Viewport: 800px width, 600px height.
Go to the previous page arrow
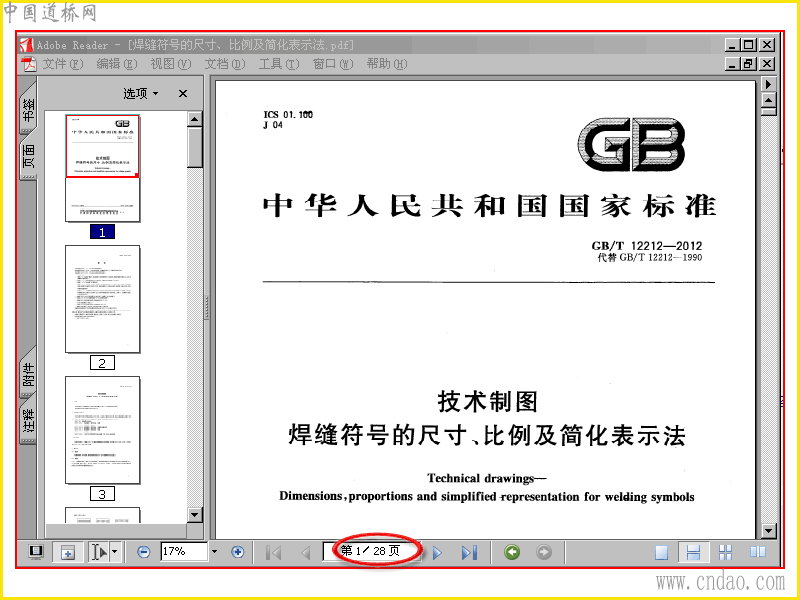pyautogui.click(x=306, y=552)
